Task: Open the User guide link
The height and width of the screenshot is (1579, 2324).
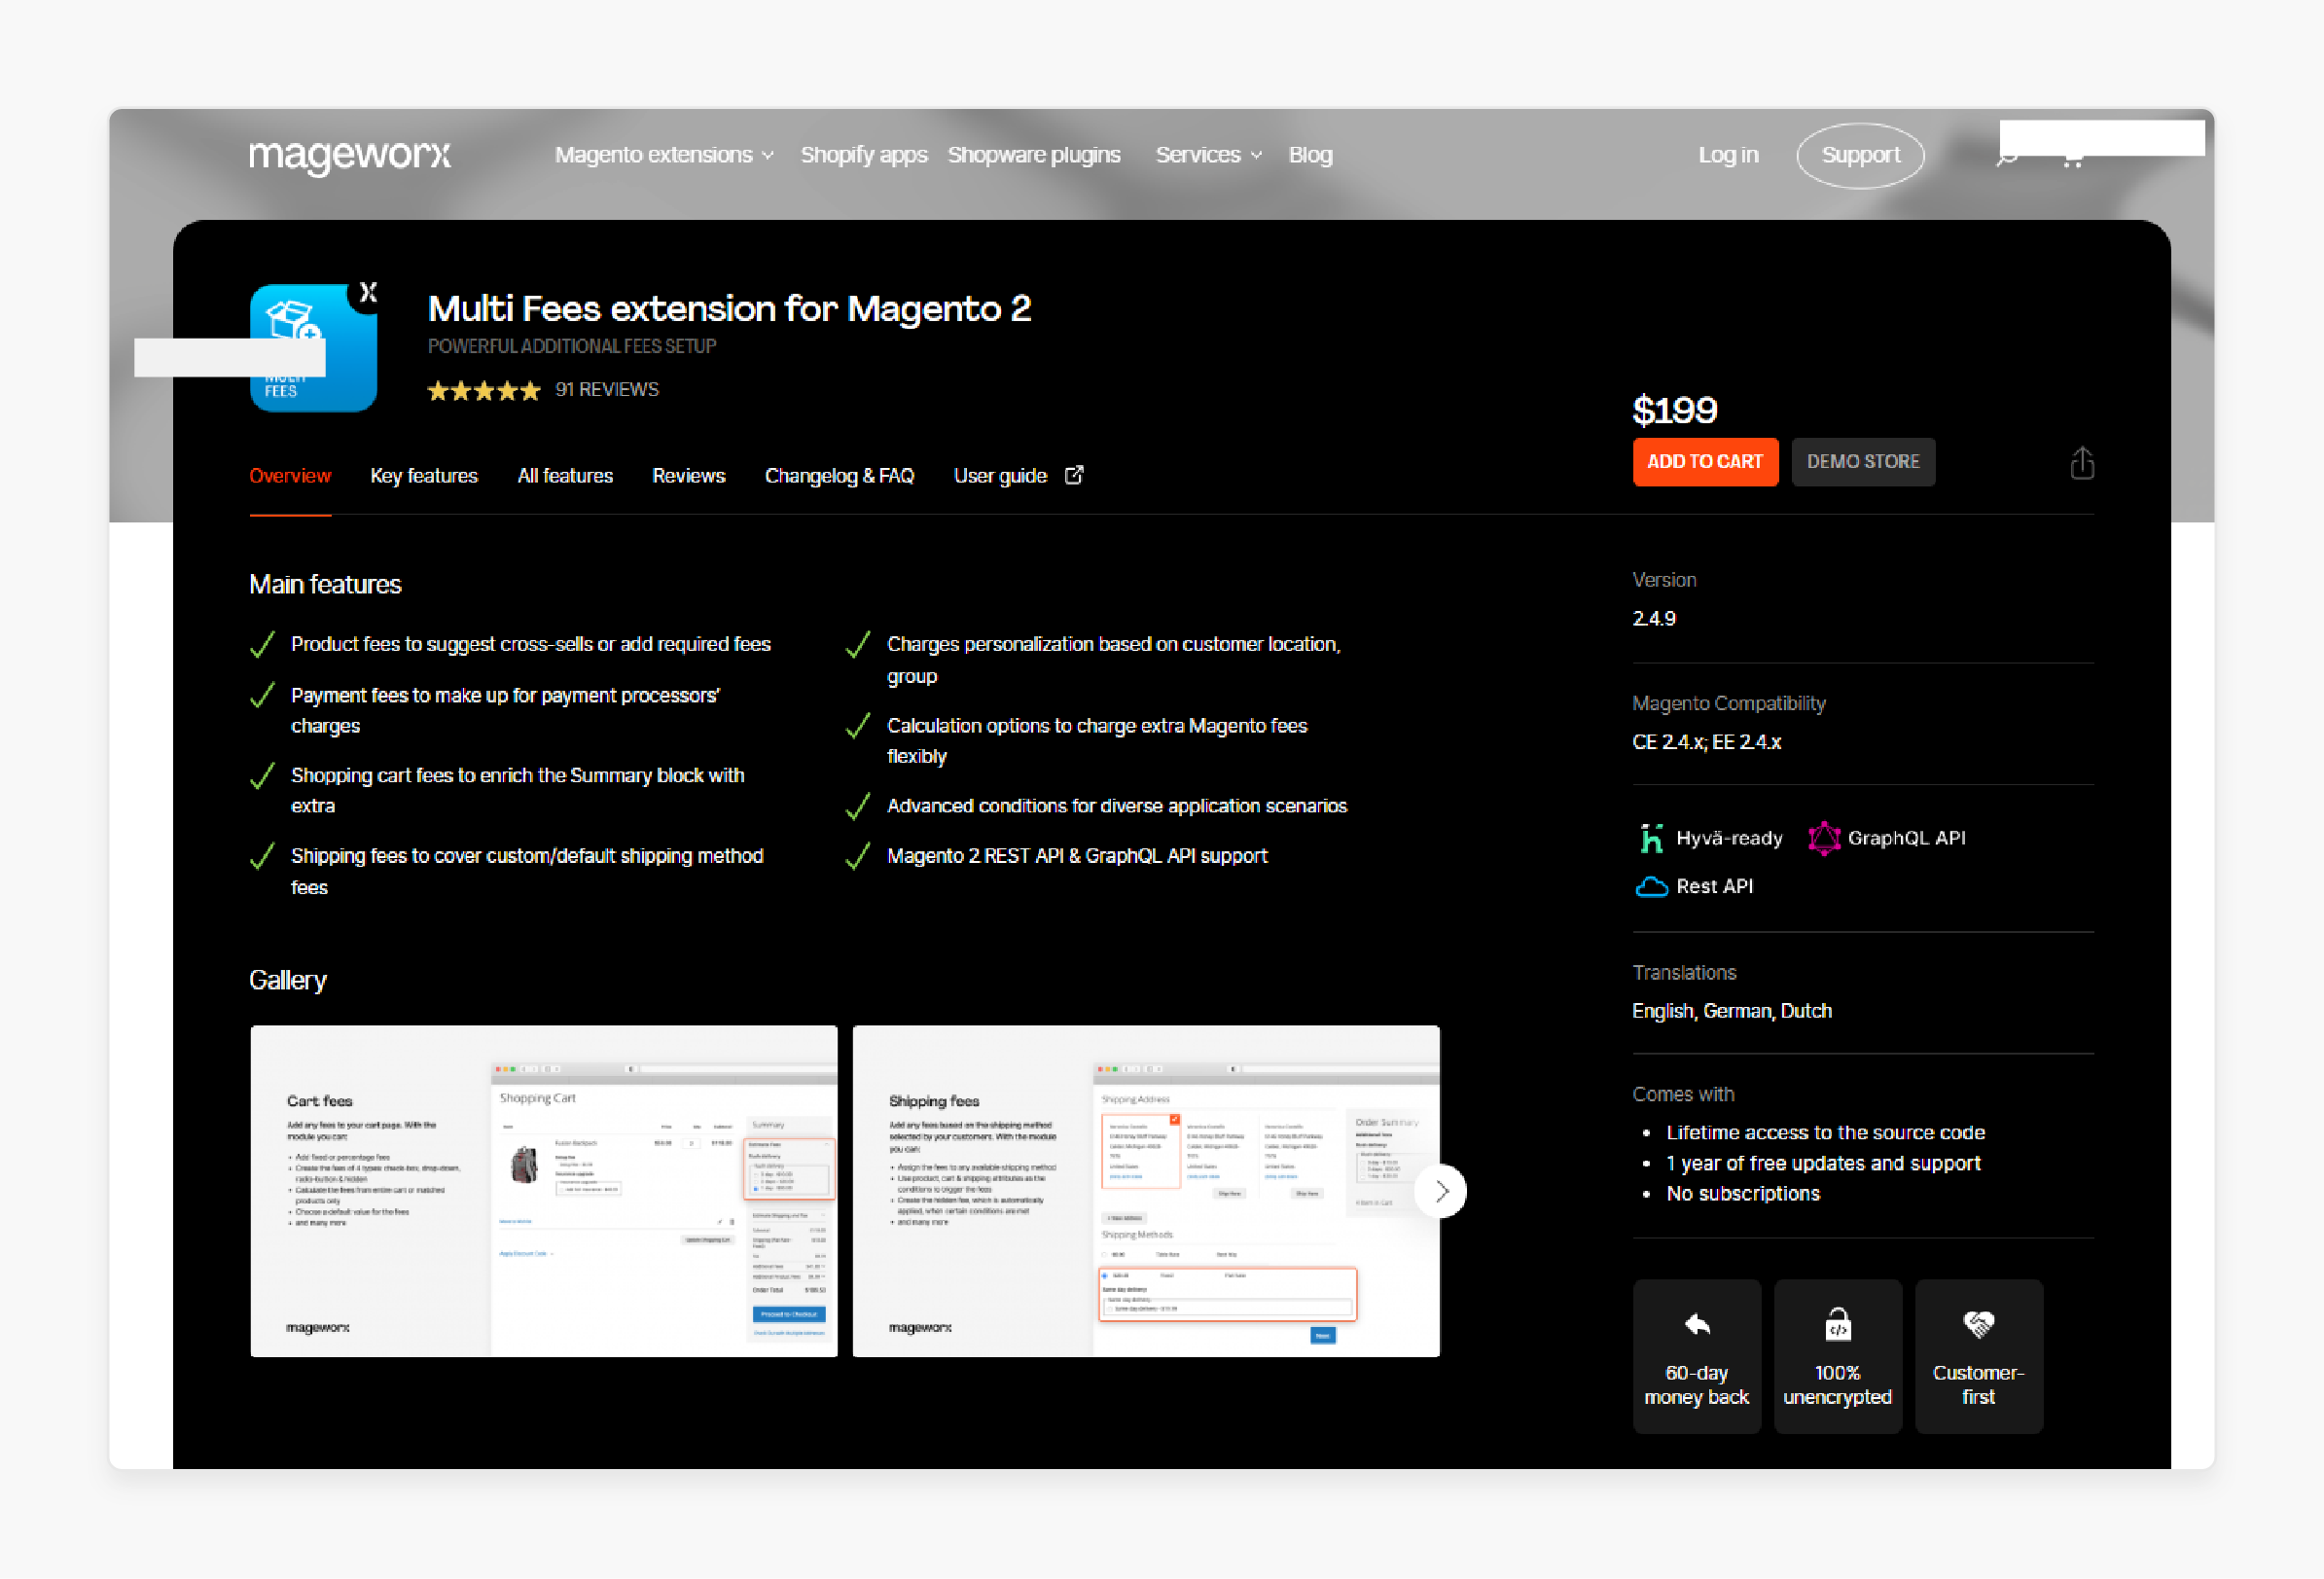Action: pos(1000,476)
